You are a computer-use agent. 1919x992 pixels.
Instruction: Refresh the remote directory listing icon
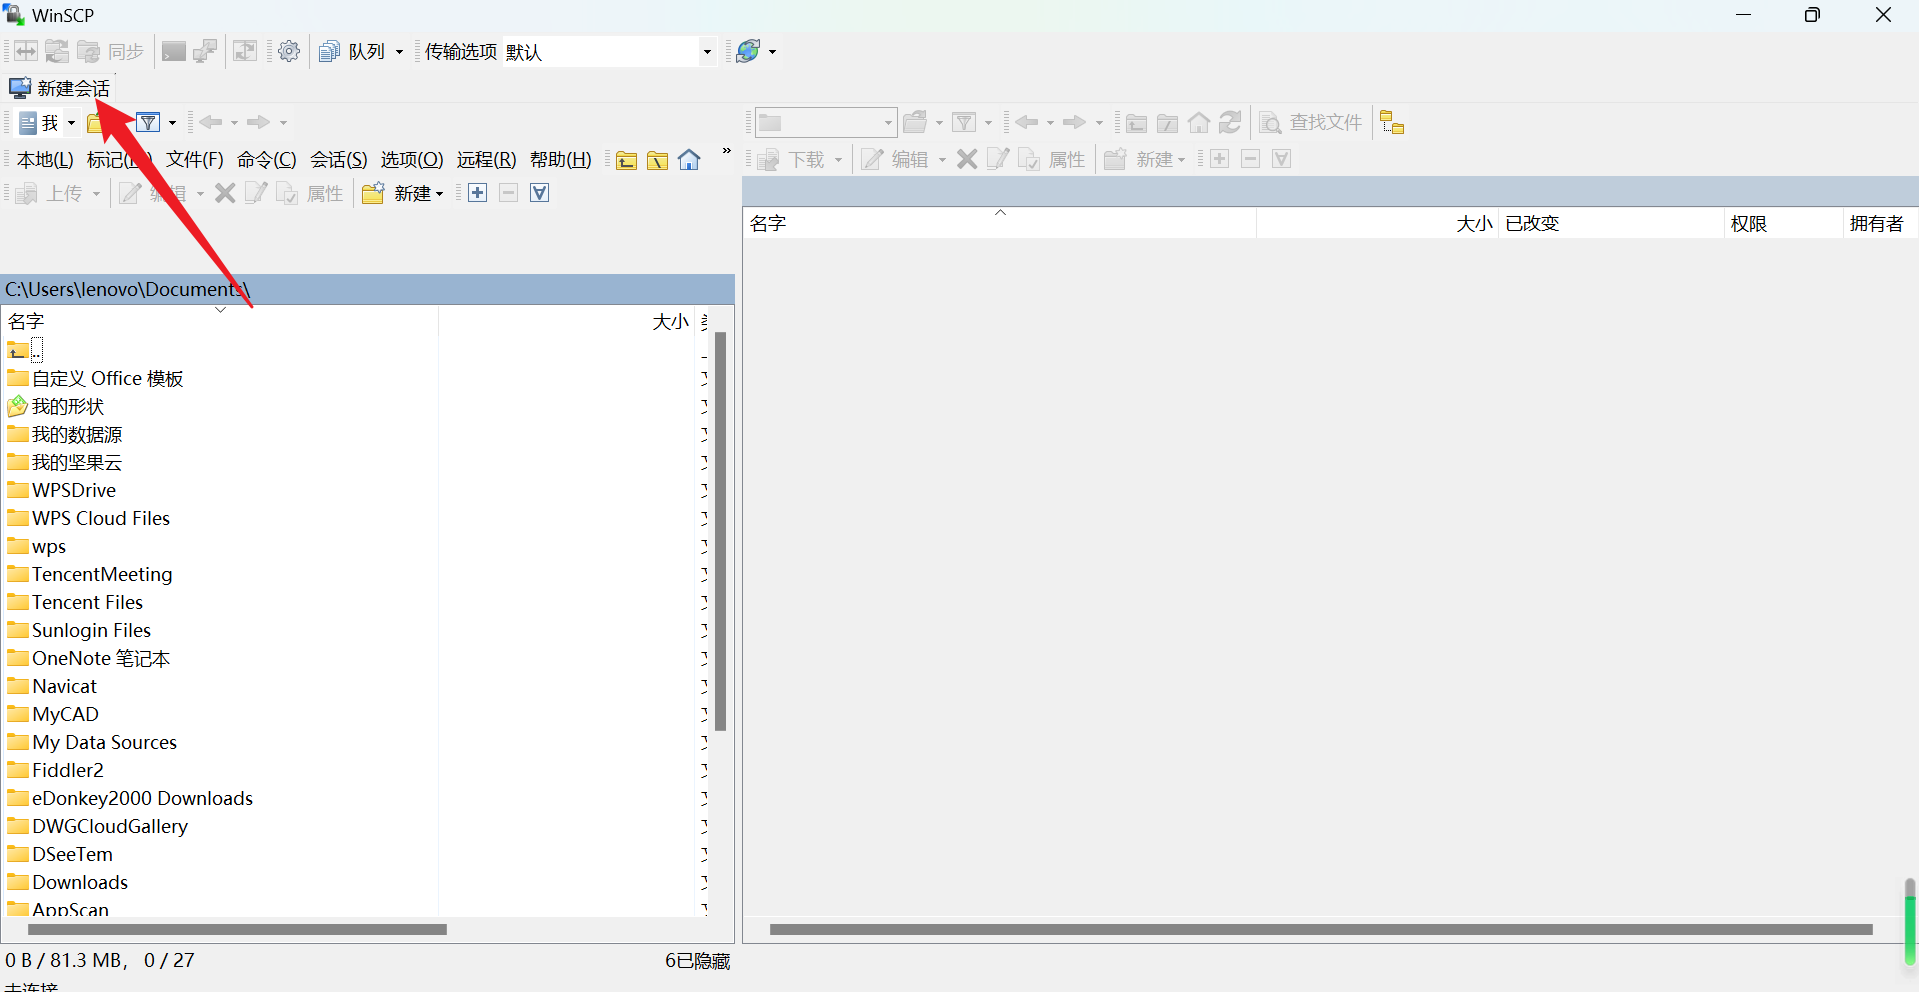(1229, 122)
